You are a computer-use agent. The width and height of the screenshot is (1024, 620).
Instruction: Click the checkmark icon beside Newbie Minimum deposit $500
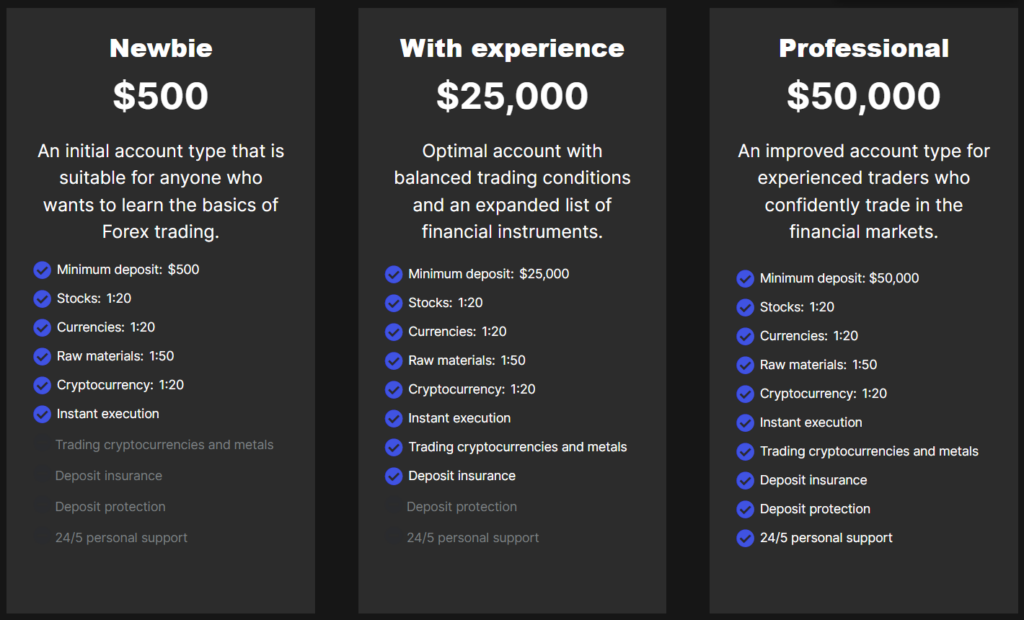pos(42,270)
